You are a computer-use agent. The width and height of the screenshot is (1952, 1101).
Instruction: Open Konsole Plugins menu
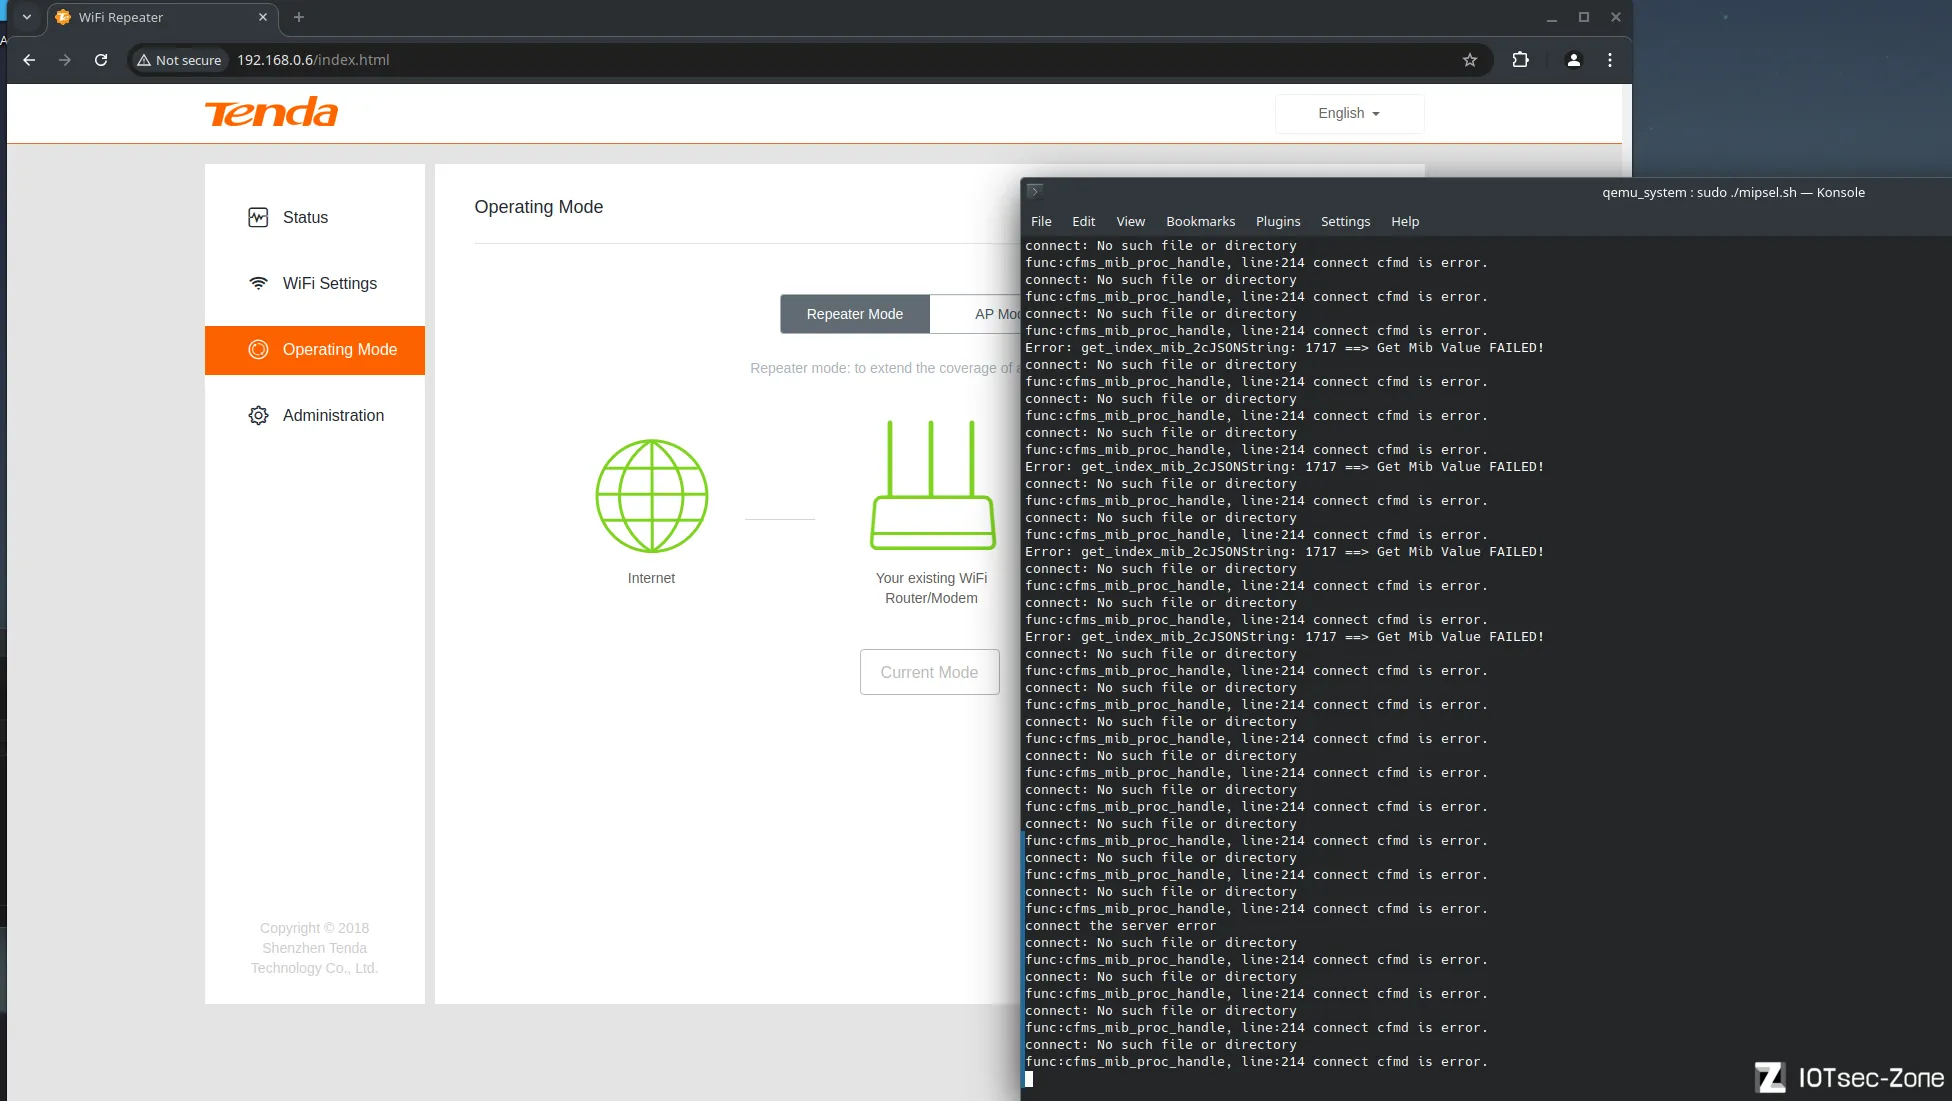click(x=1278, y=221)
